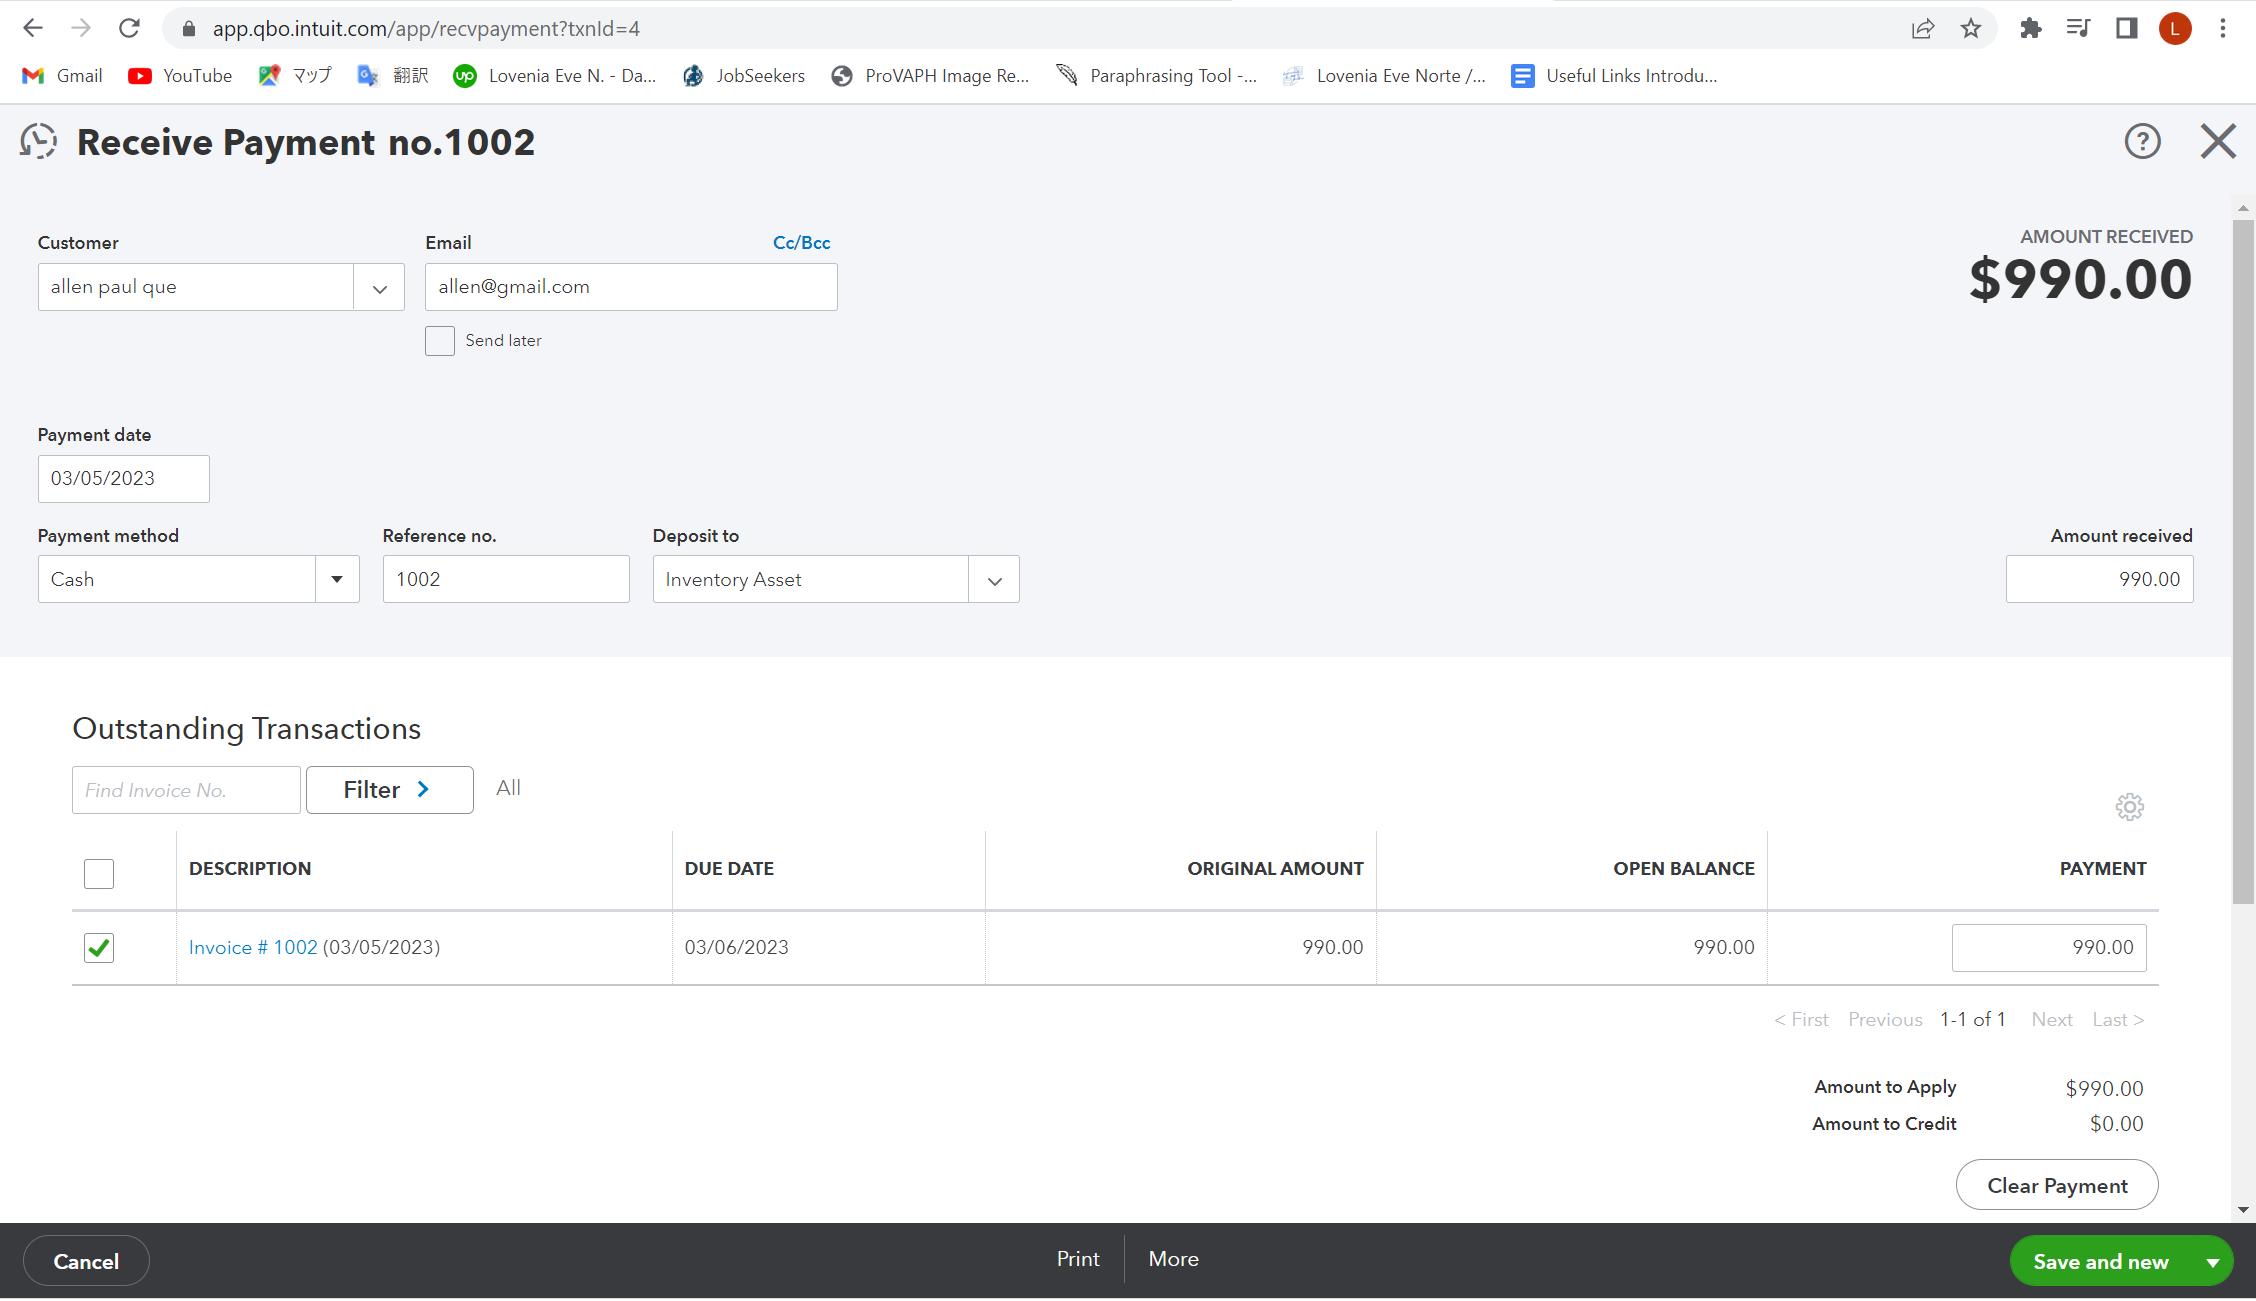Viewport: 2256px width, 1301px height.
Task: Open the Payment method dropdown arrow
Action: tap(337, 580)
